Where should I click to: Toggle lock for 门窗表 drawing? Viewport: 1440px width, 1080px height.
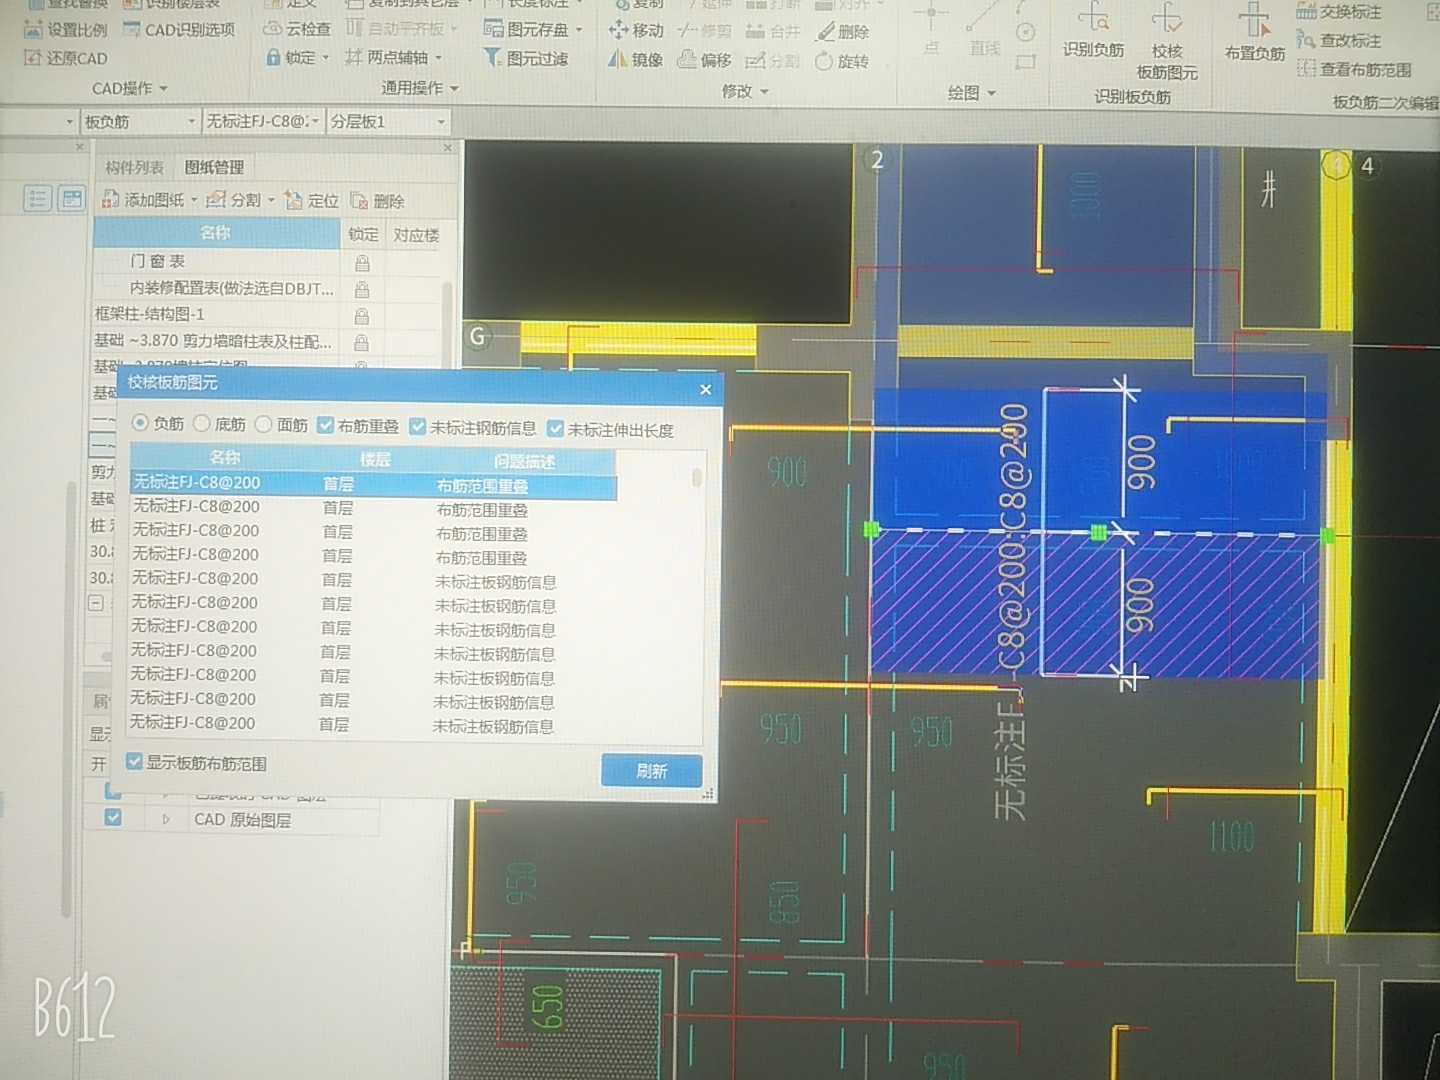(x=362, y=262)
